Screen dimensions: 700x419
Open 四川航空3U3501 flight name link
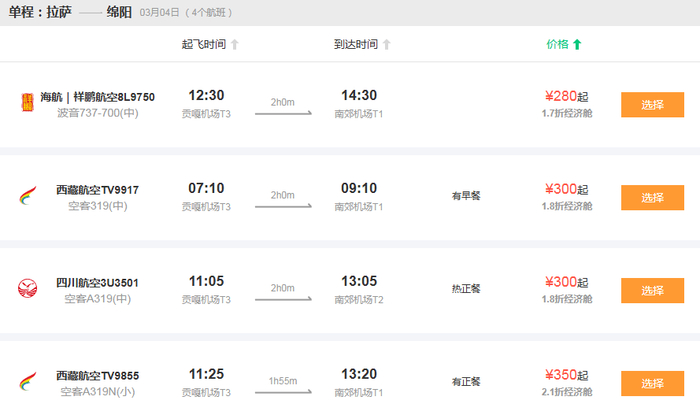coord(97,283)
